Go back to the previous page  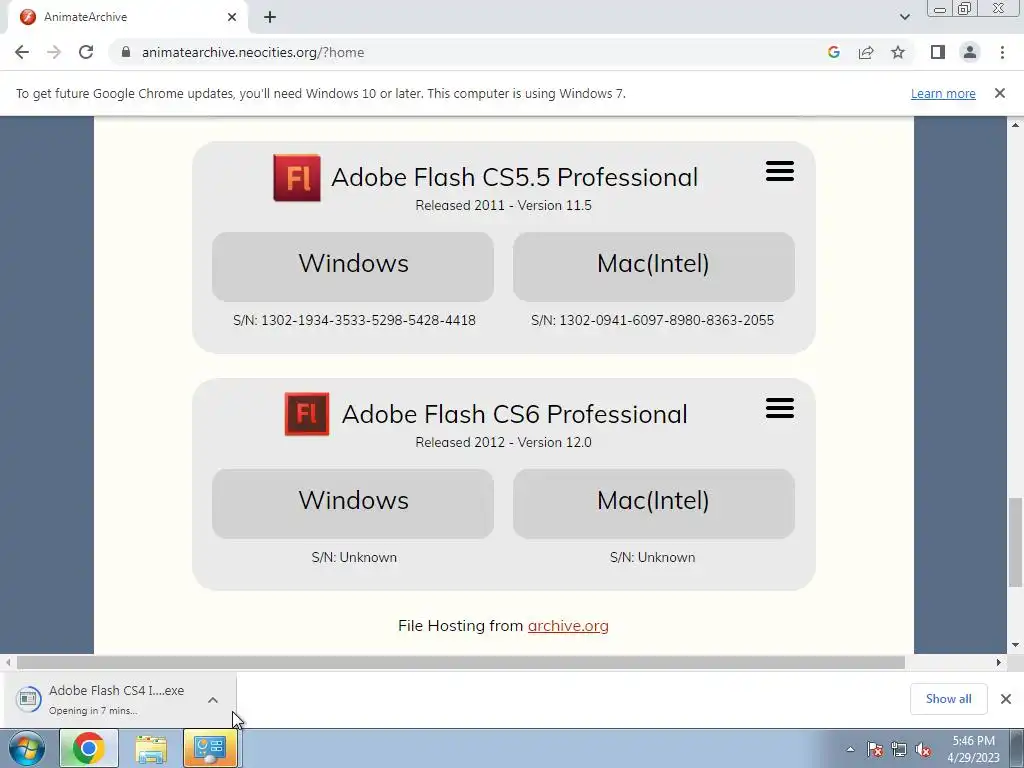22,52
